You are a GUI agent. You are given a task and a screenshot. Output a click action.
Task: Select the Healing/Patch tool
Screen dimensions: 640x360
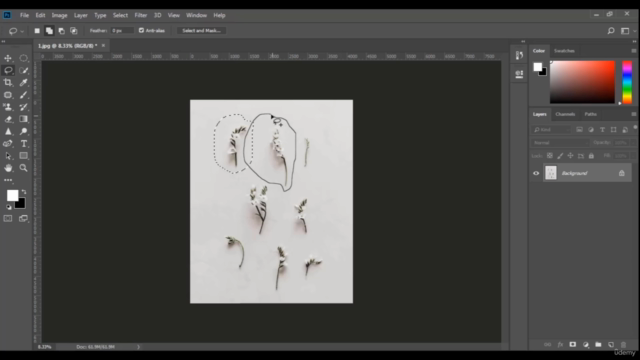pyautogui.click(x=8, y=95)
